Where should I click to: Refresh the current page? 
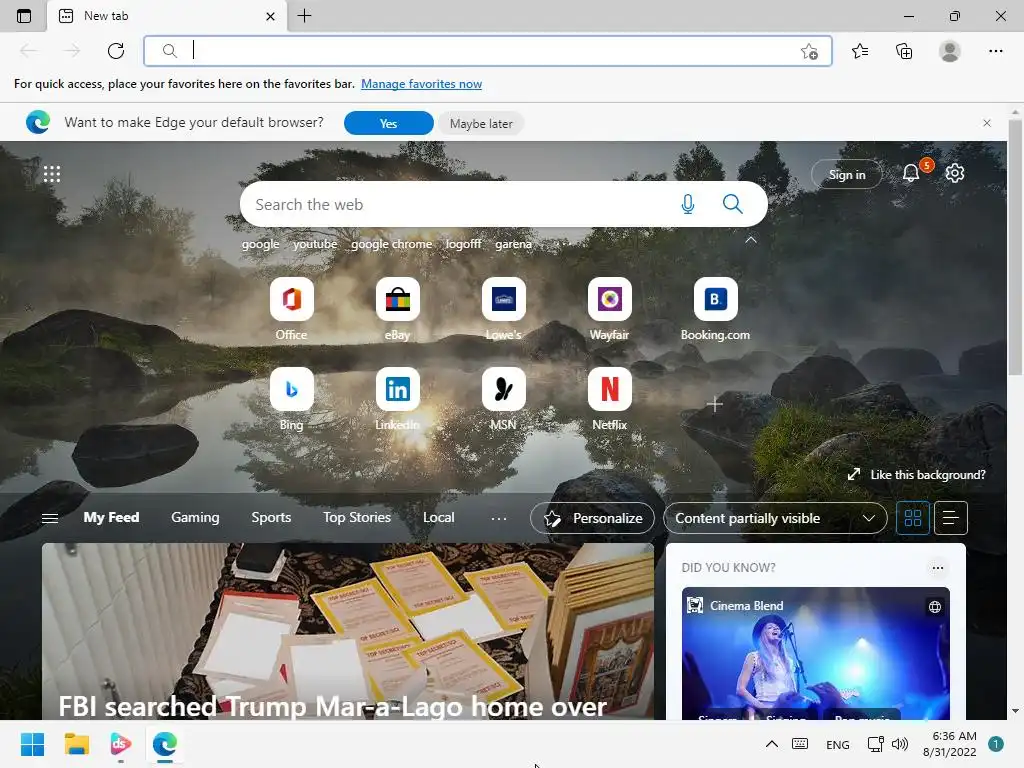click(x=116, y=51)
